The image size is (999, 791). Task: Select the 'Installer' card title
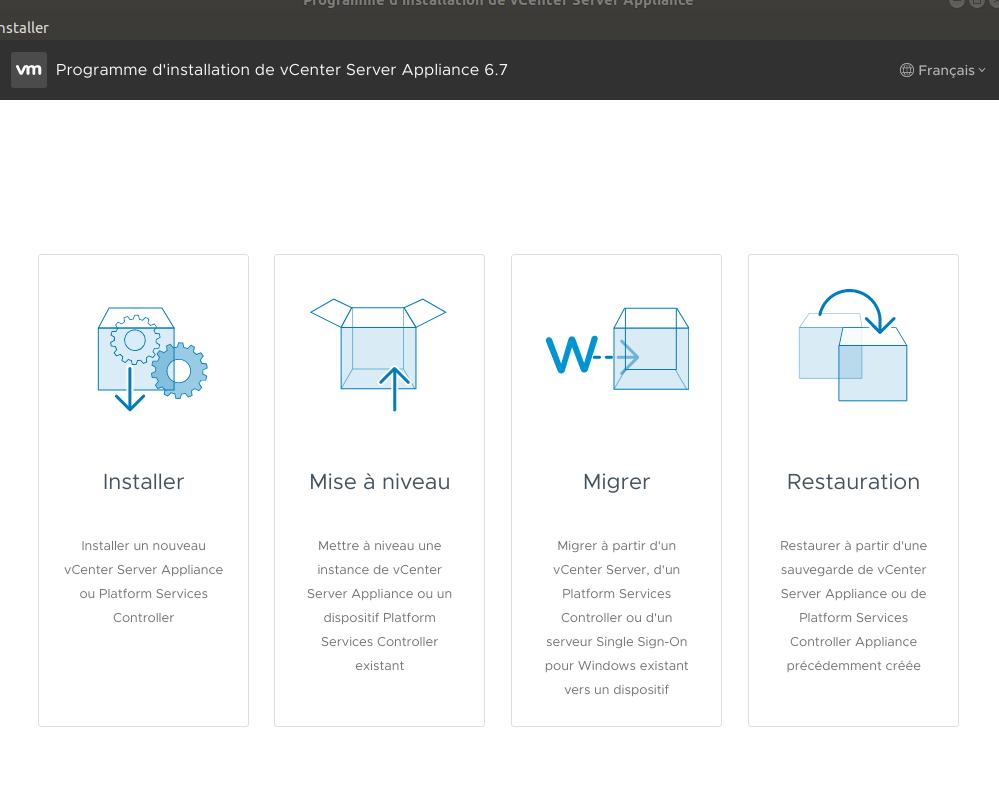[x=143, y=481]
